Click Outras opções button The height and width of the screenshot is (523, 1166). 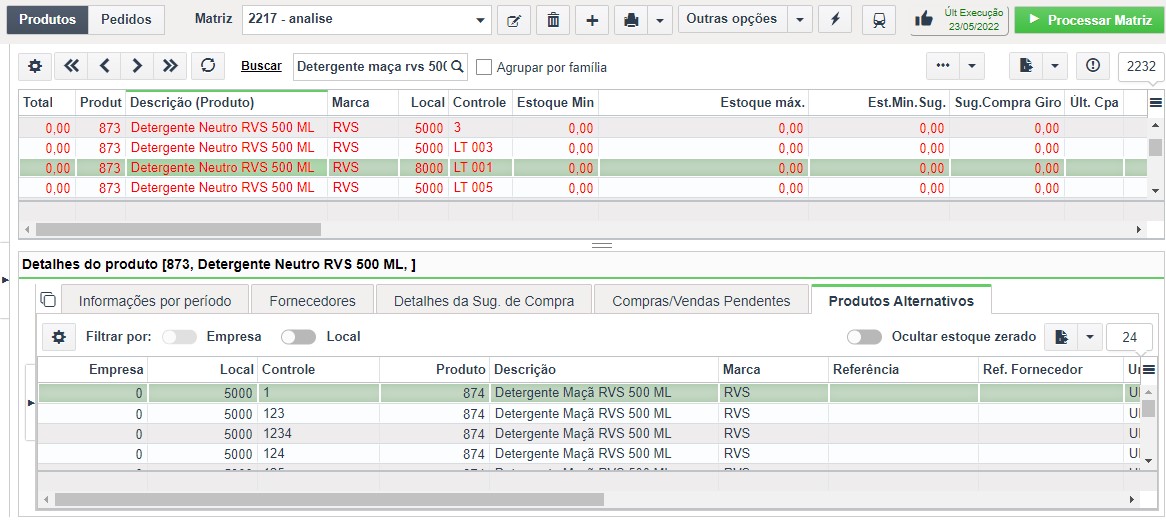tap(732, 20)
